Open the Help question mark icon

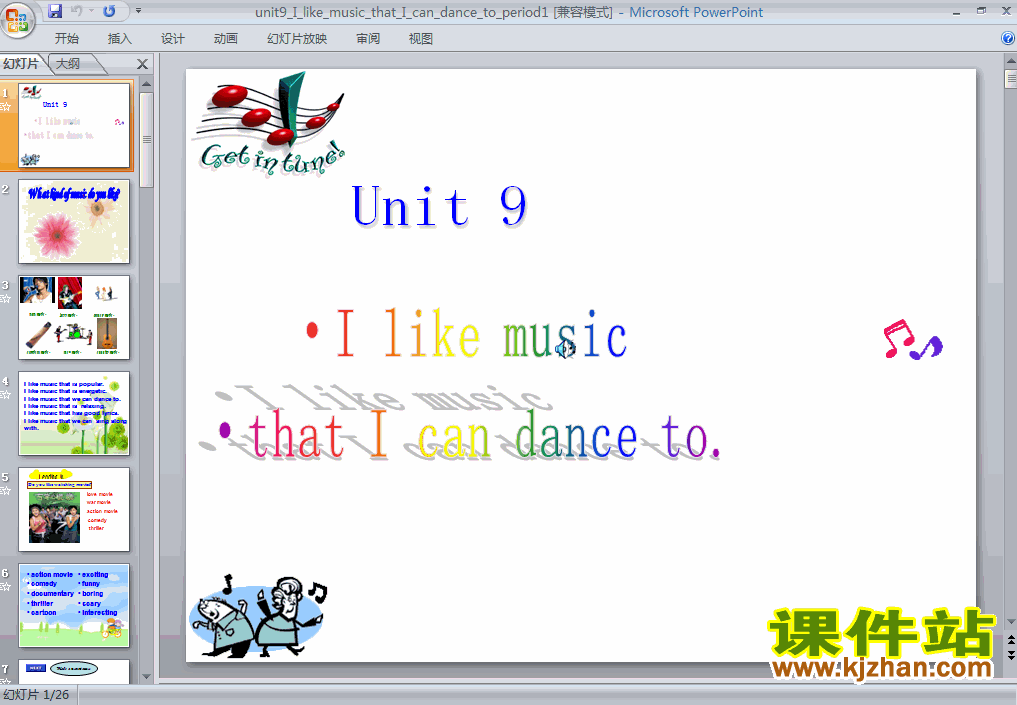[x=1008, y=38]
